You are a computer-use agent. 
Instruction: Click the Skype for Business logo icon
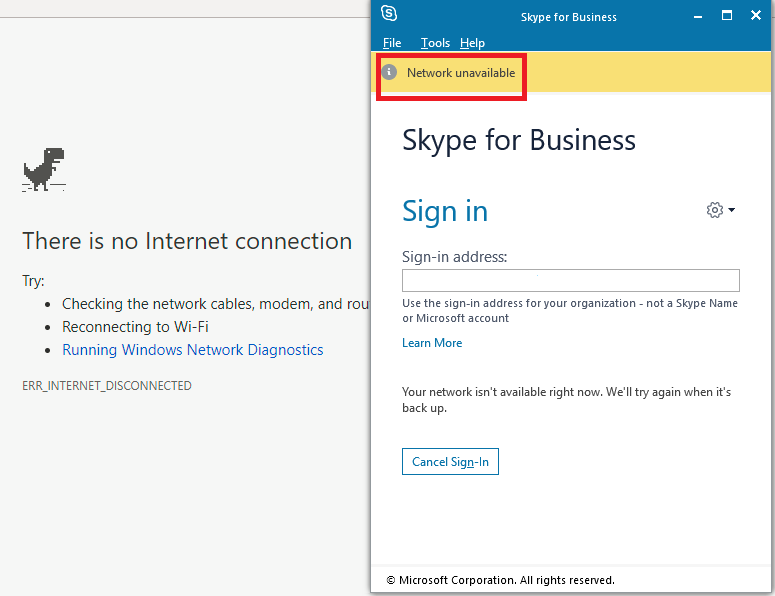[x=389, y=13]
